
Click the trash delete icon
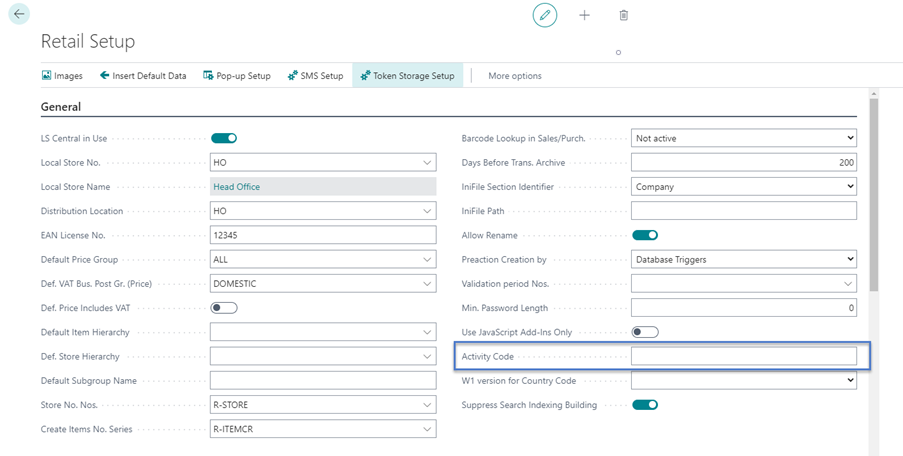624,15
